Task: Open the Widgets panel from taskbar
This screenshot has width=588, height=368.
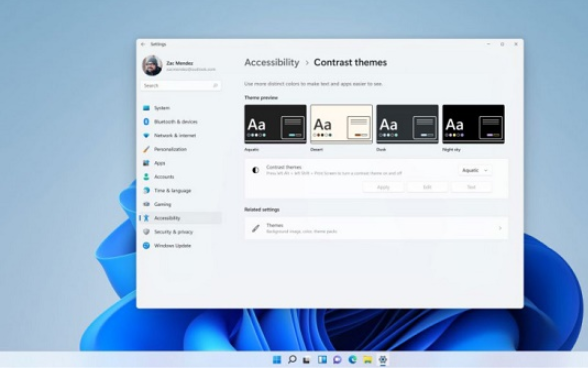Action: (x=322, y=360)
